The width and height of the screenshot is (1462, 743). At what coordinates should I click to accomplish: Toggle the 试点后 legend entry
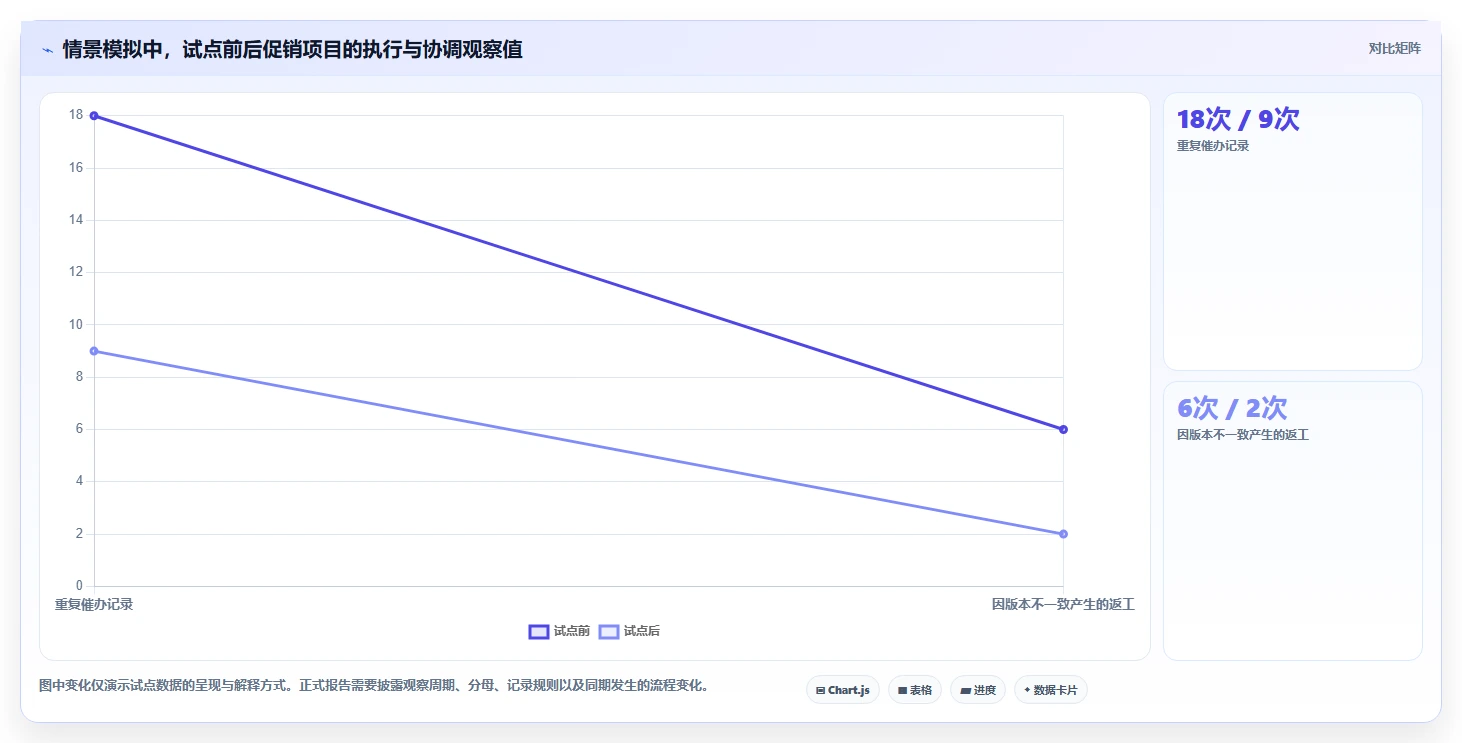click(x=629, y=631)
